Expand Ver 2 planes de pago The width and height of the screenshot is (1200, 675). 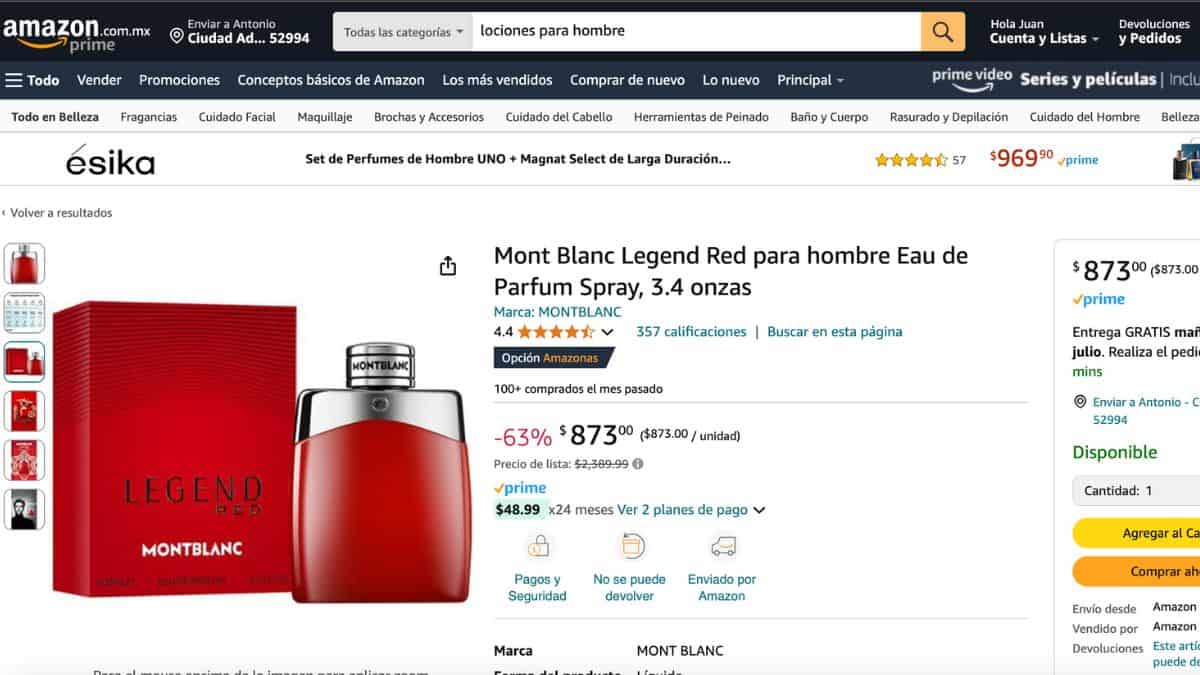coord(691,510)
